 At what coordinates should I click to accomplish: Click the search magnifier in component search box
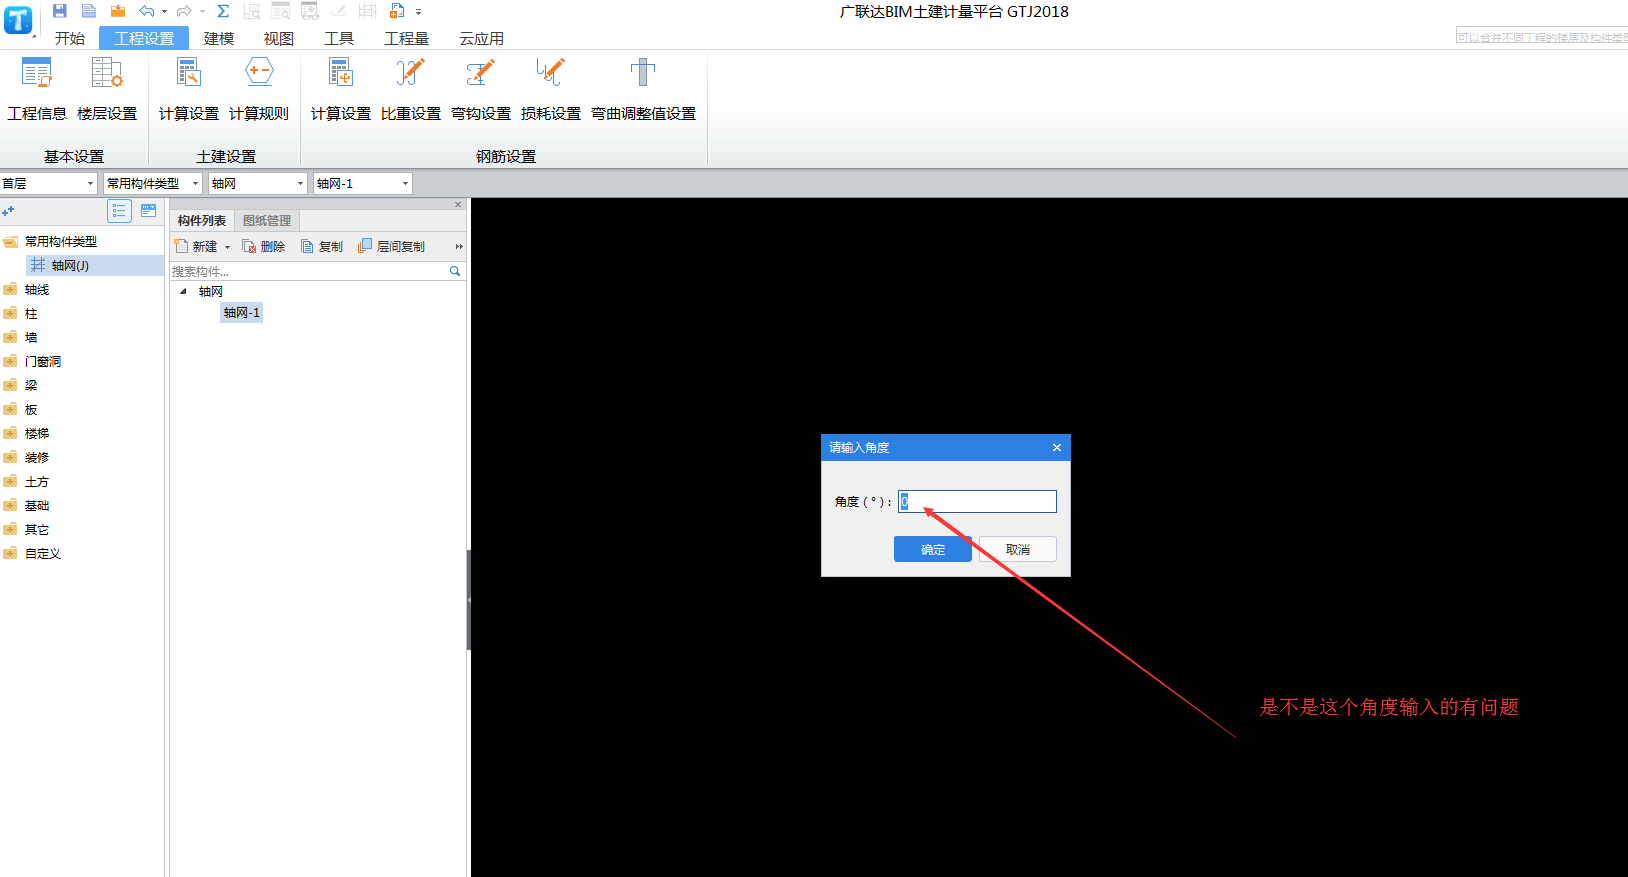click(455, 271)
